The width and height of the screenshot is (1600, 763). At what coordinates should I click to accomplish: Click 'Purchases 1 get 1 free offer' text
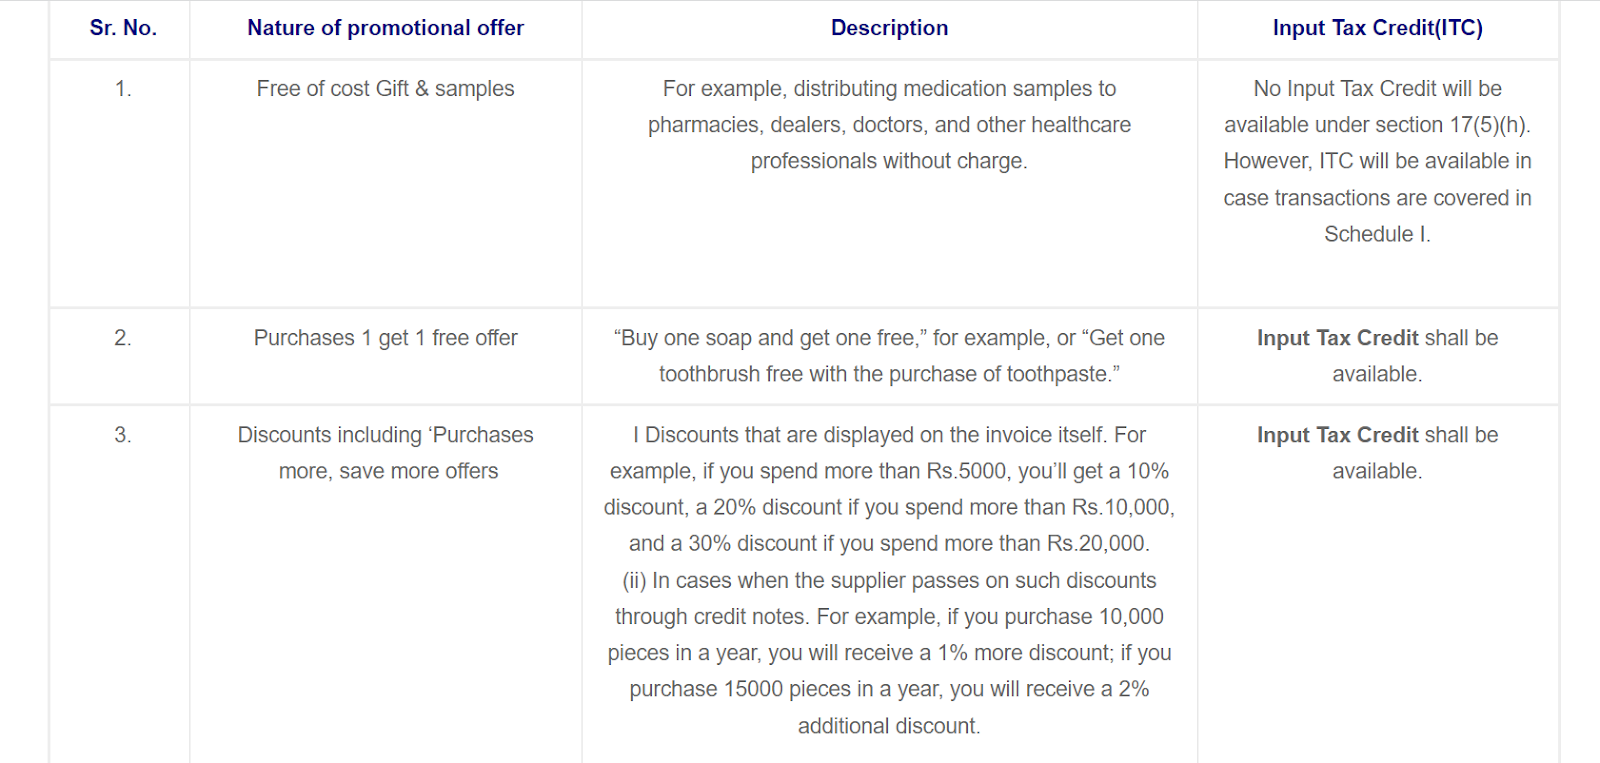click(385, 338)
